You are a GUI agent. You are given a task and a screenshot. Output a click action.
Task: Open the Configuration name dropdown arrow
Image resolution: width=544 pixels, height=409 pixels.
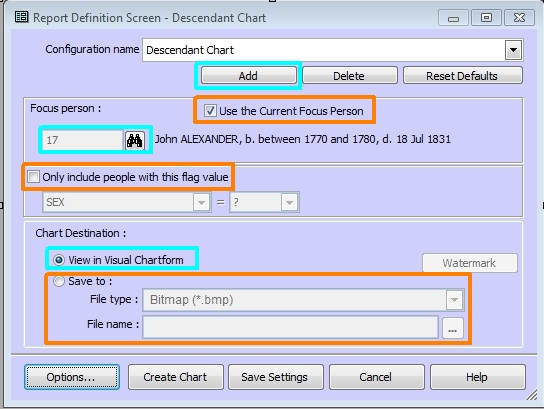point(513,50)
